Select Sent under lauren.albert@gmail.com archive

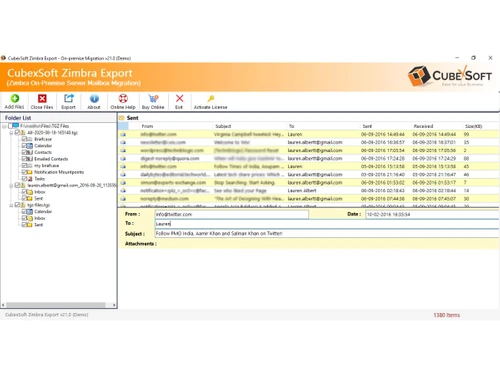38,198
